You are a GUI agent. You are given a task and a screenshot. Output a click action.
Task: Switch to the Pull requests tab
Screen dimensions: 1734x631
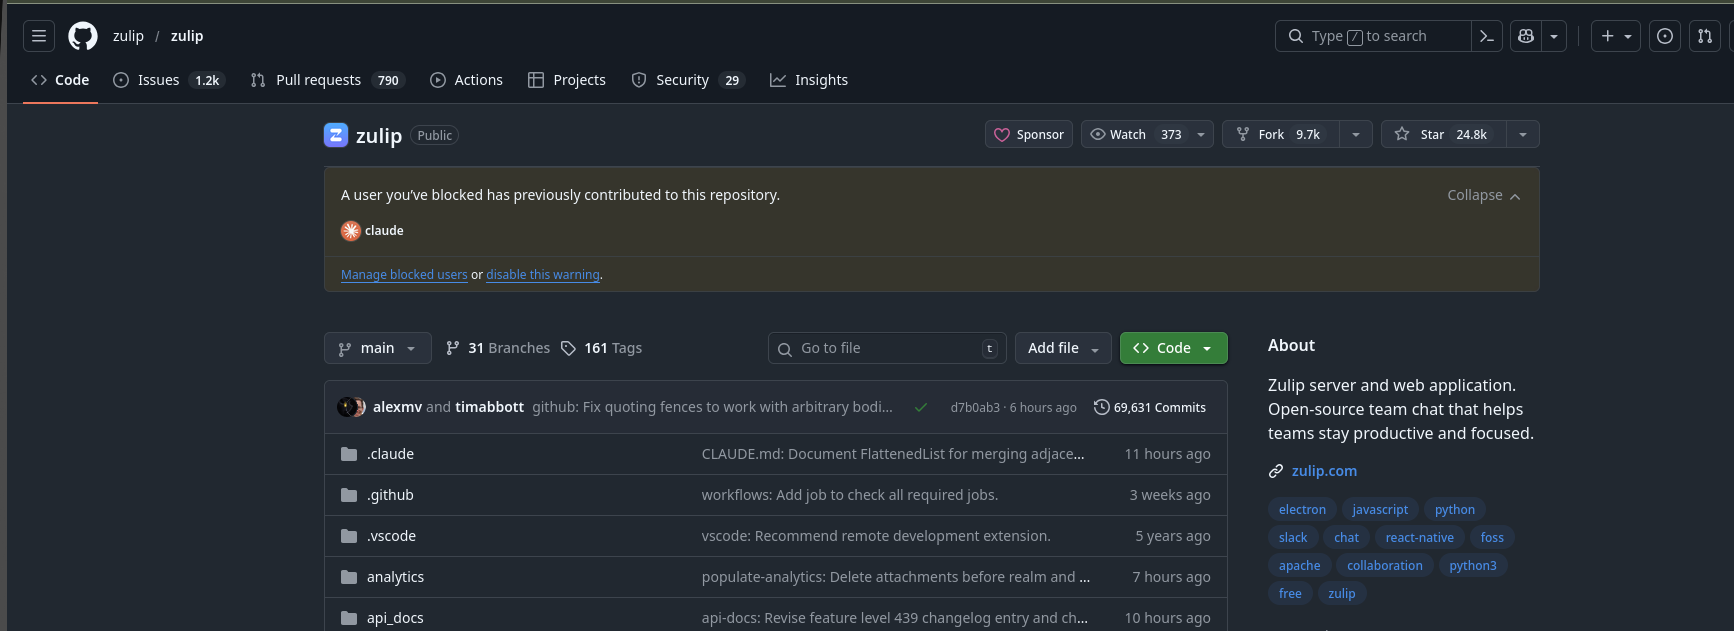pos(327,80)
